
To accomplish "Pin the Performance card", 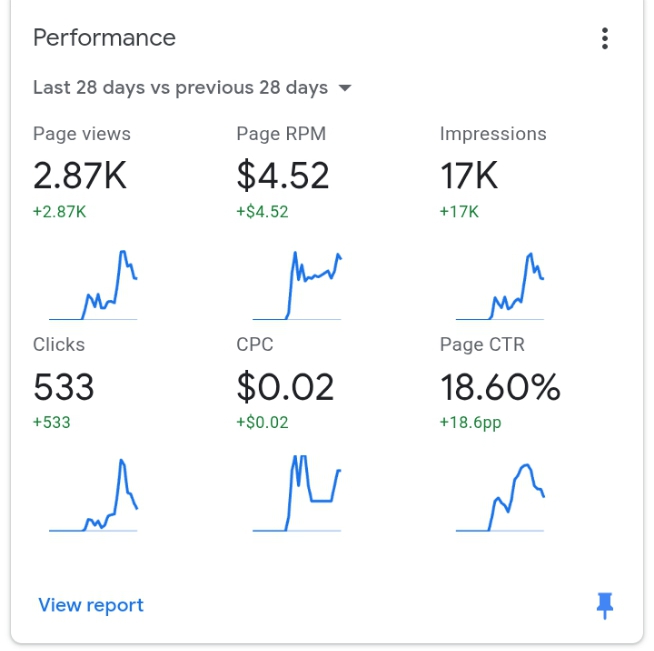I will pos(604,605).
